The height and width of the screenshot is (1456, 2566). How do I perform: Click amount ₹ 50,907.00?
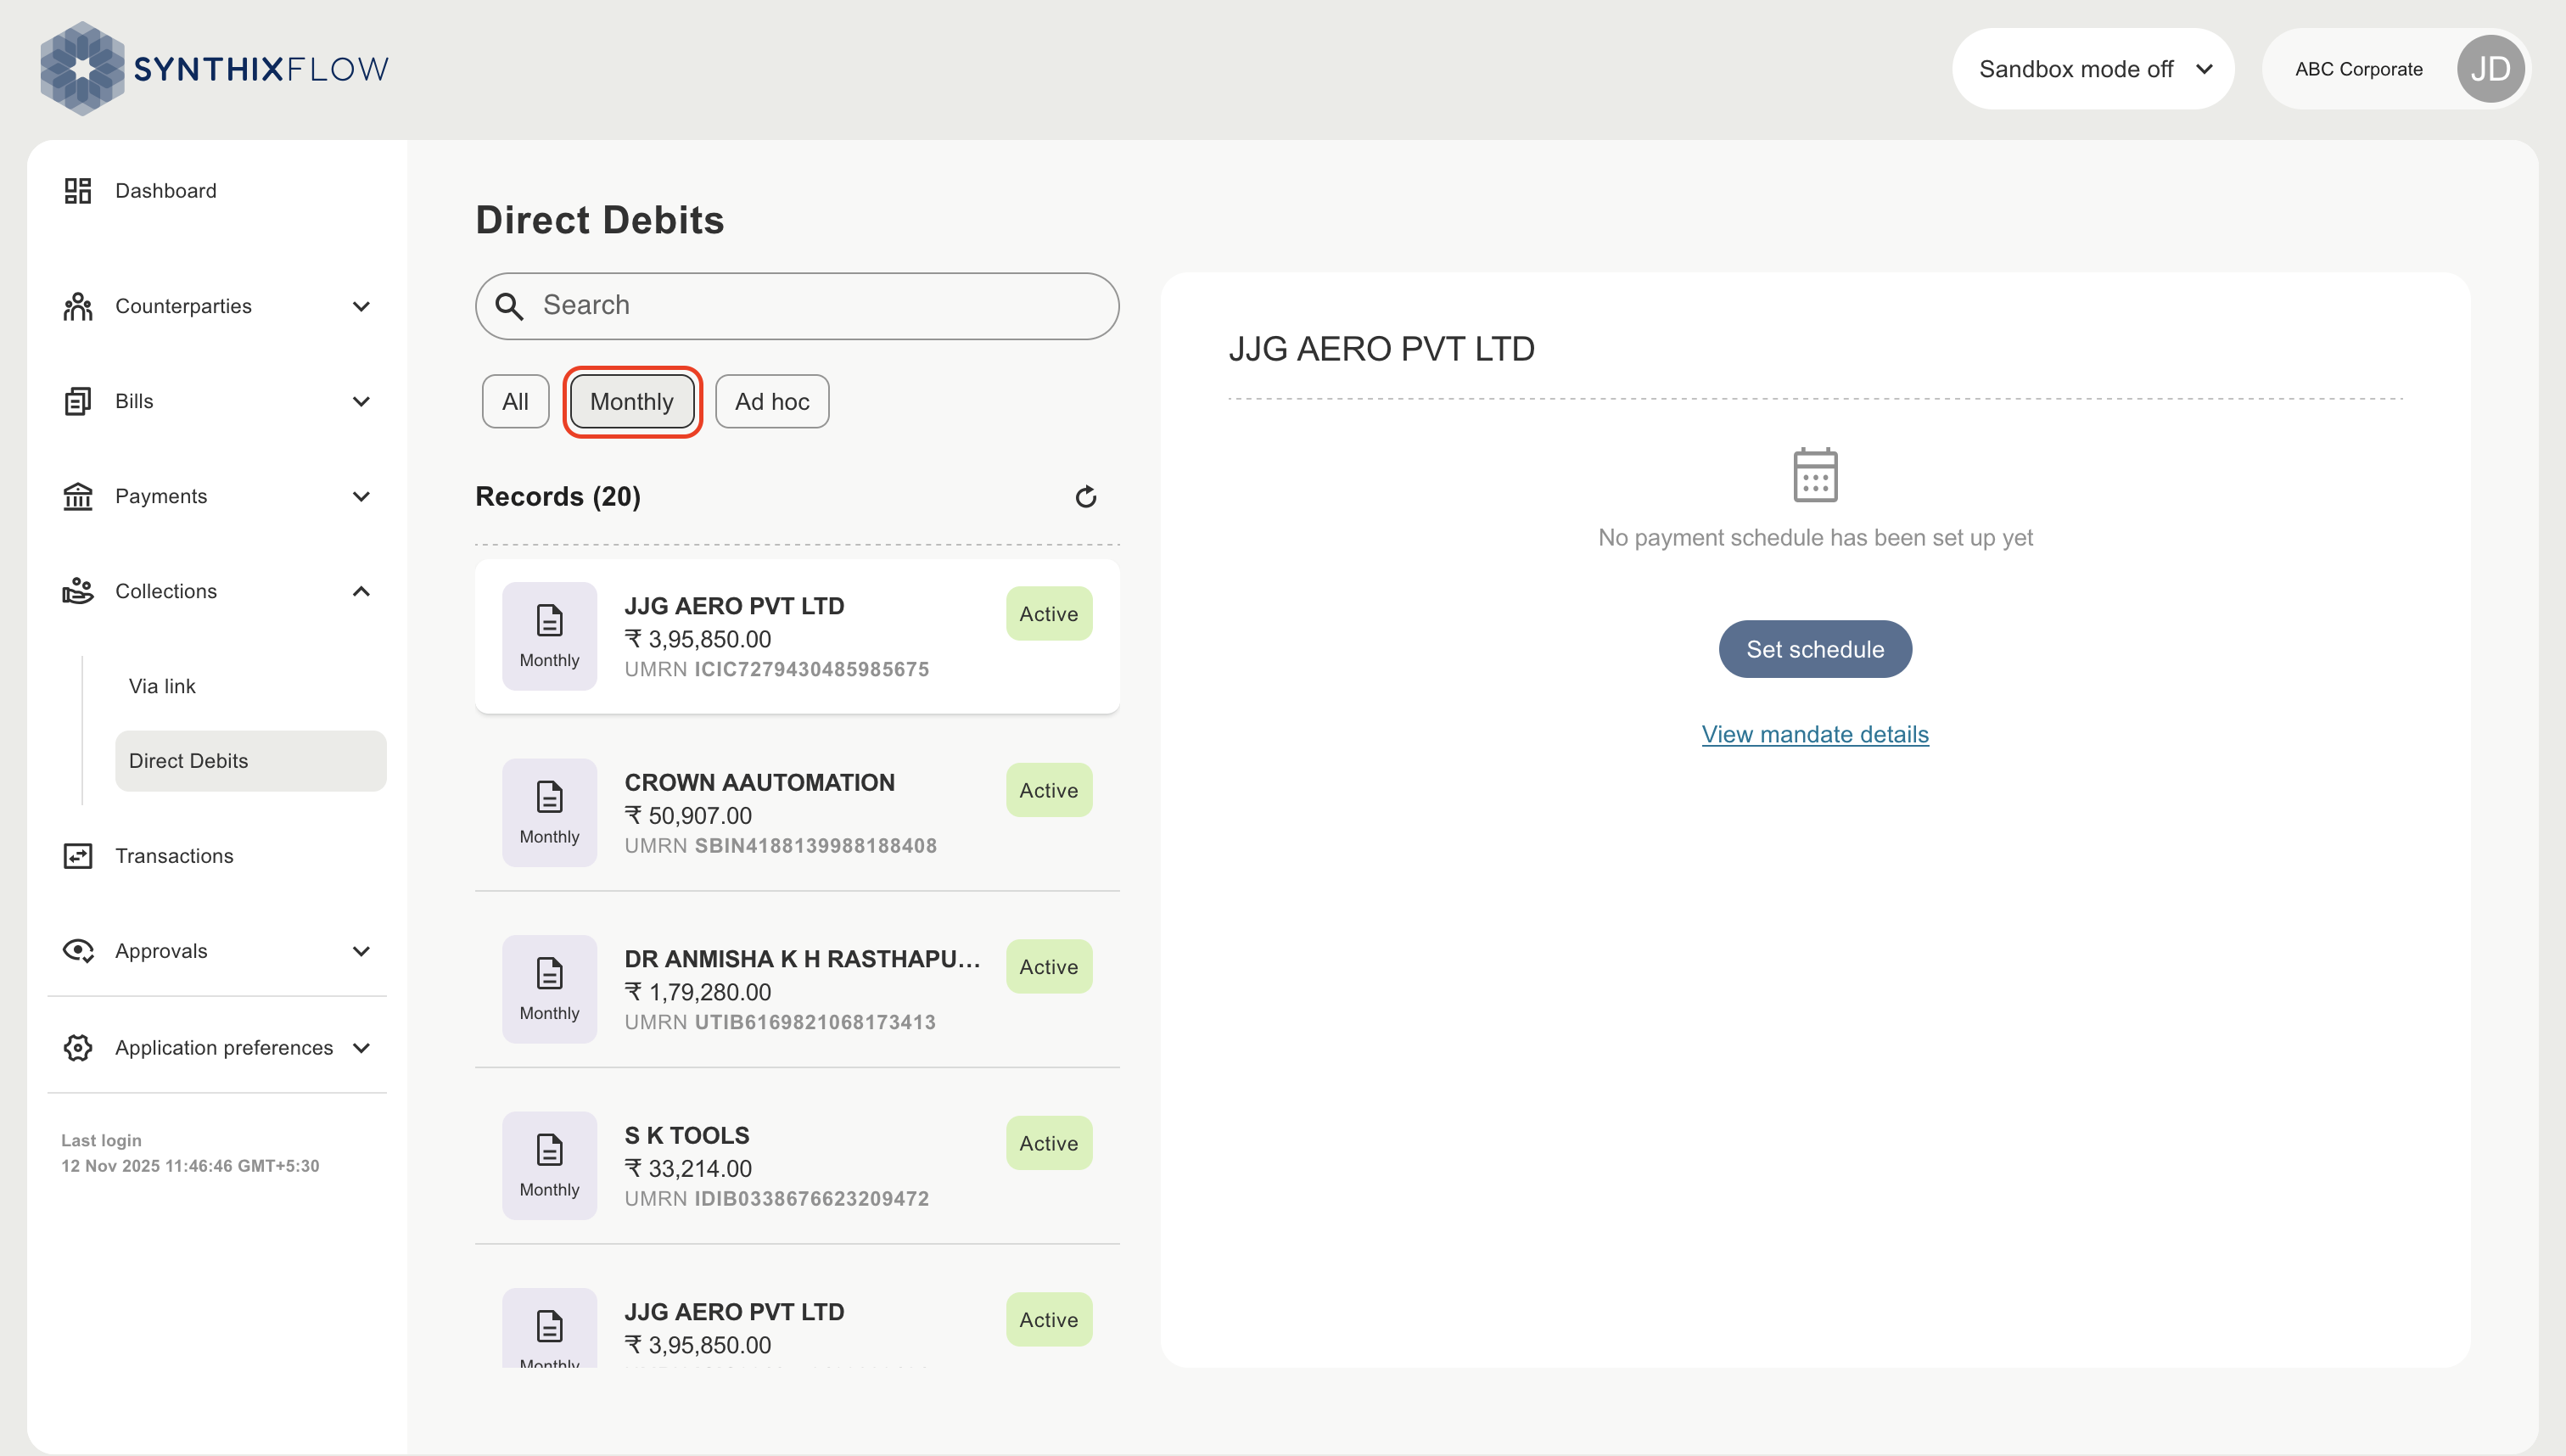[688, 816]
